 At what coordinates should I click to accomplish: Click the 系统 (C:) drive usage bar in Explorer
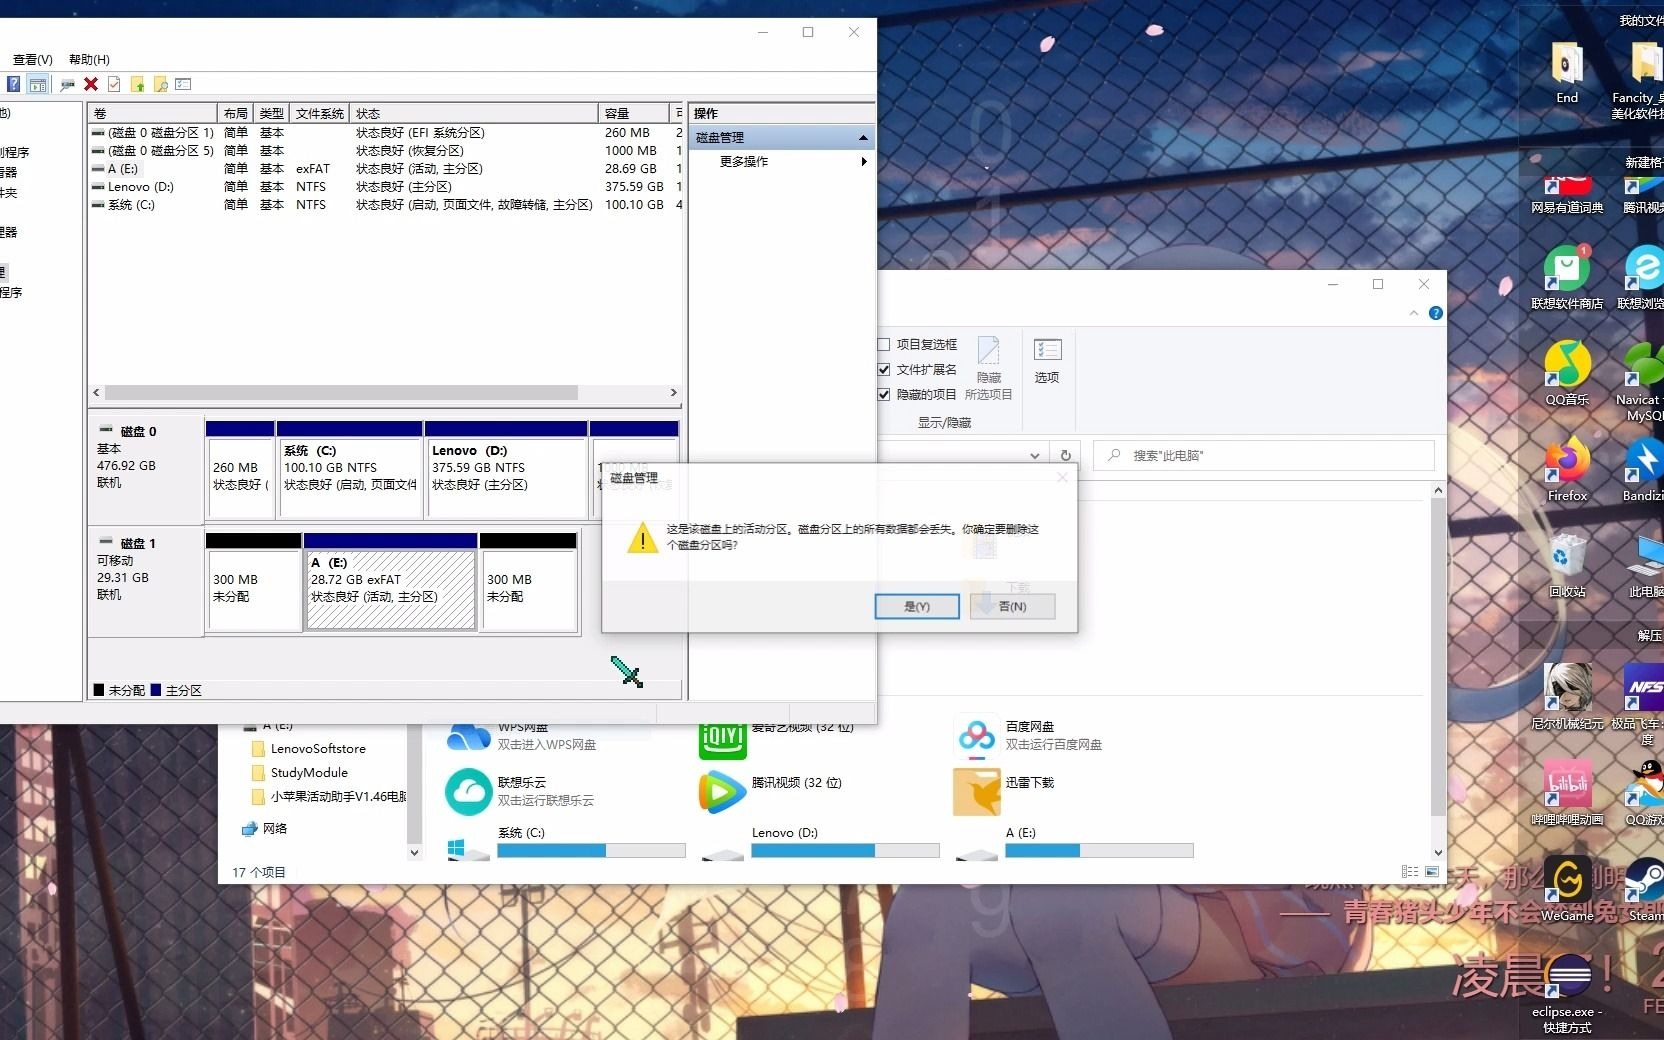coord(591,851)
